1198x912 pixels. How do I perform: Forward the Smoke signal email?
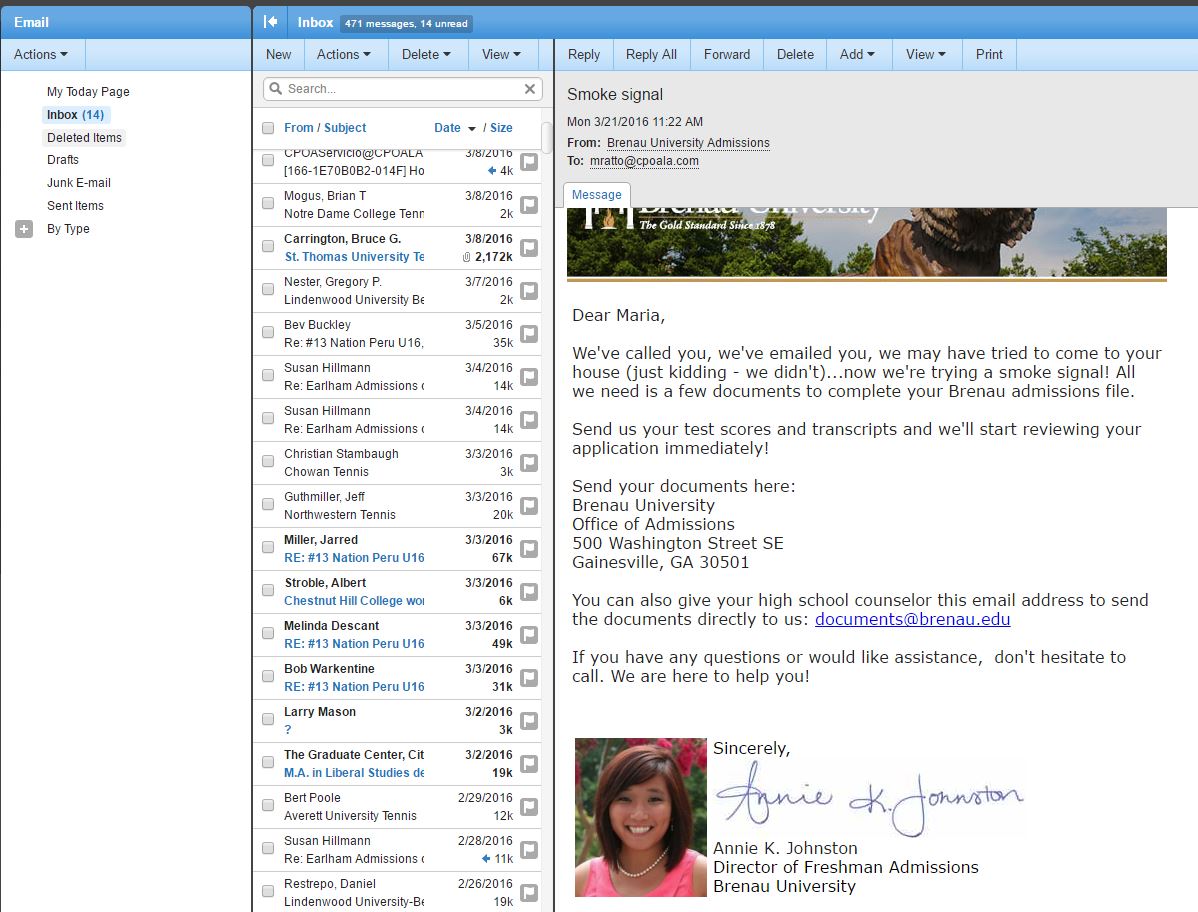727,54
